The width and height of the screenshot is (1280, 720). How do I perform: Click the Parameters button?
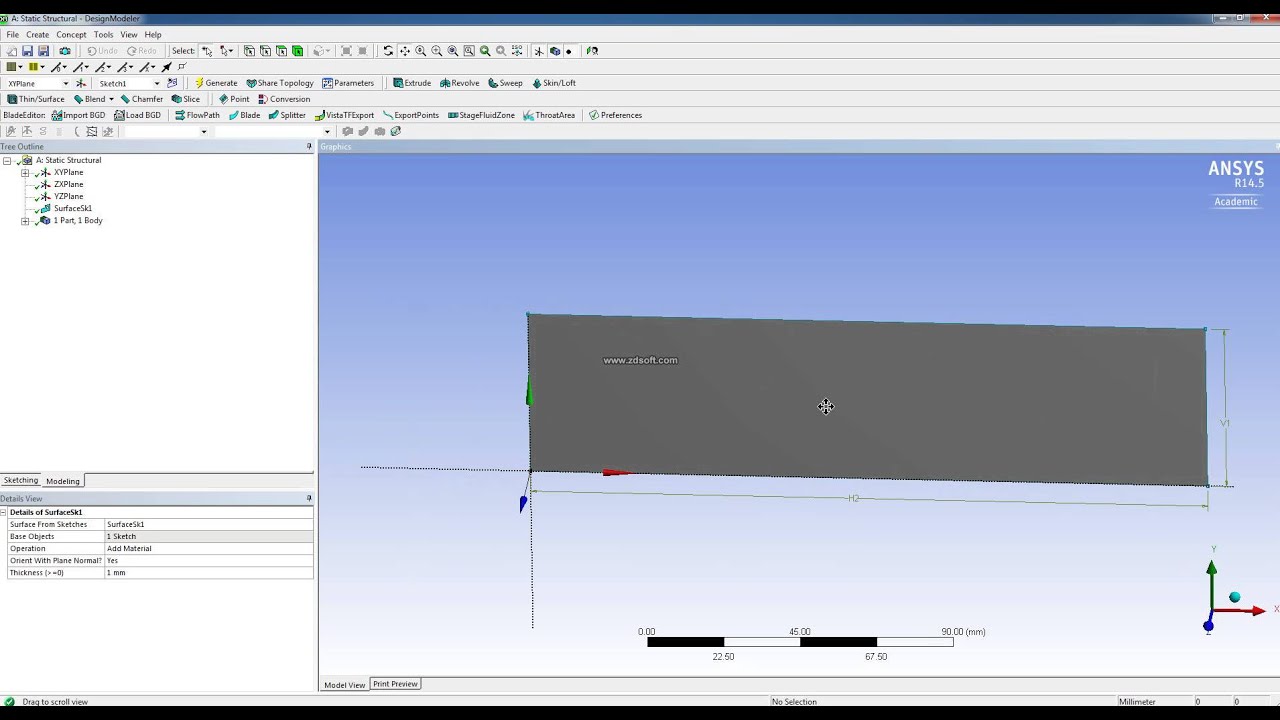pos(348,83)
